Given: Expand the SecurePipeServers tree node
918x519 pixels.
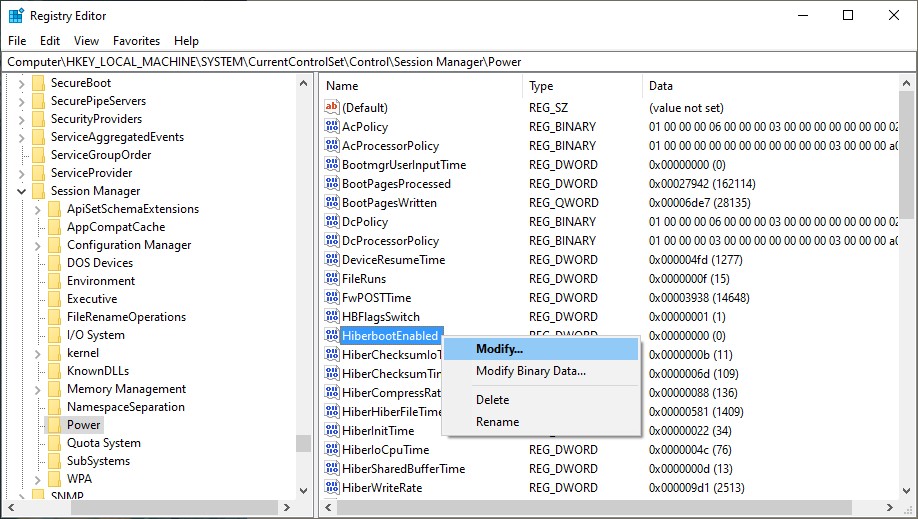Looking at the screenshot, I should (22, 101).
